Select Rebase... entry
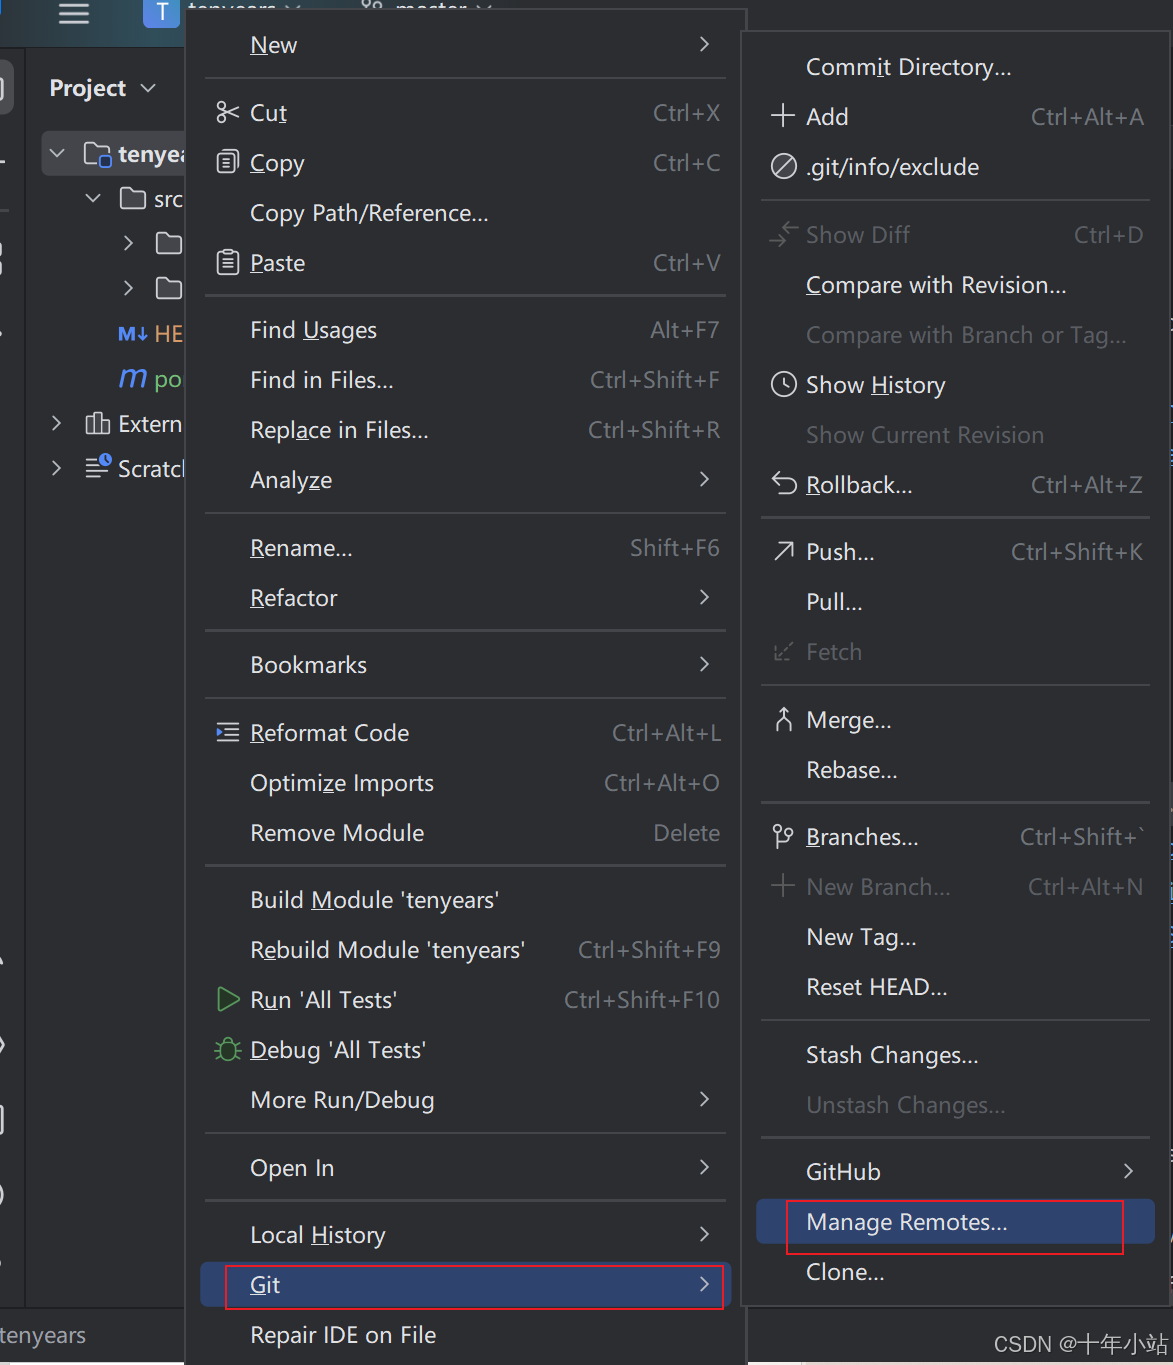 [956, 770]
